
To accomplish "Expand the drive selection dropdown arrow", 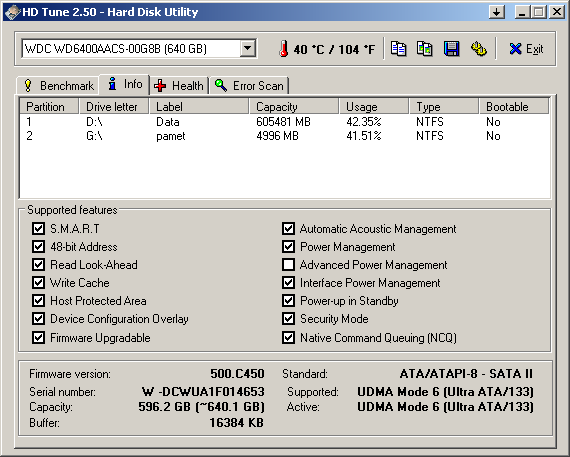I will (248, 48).
